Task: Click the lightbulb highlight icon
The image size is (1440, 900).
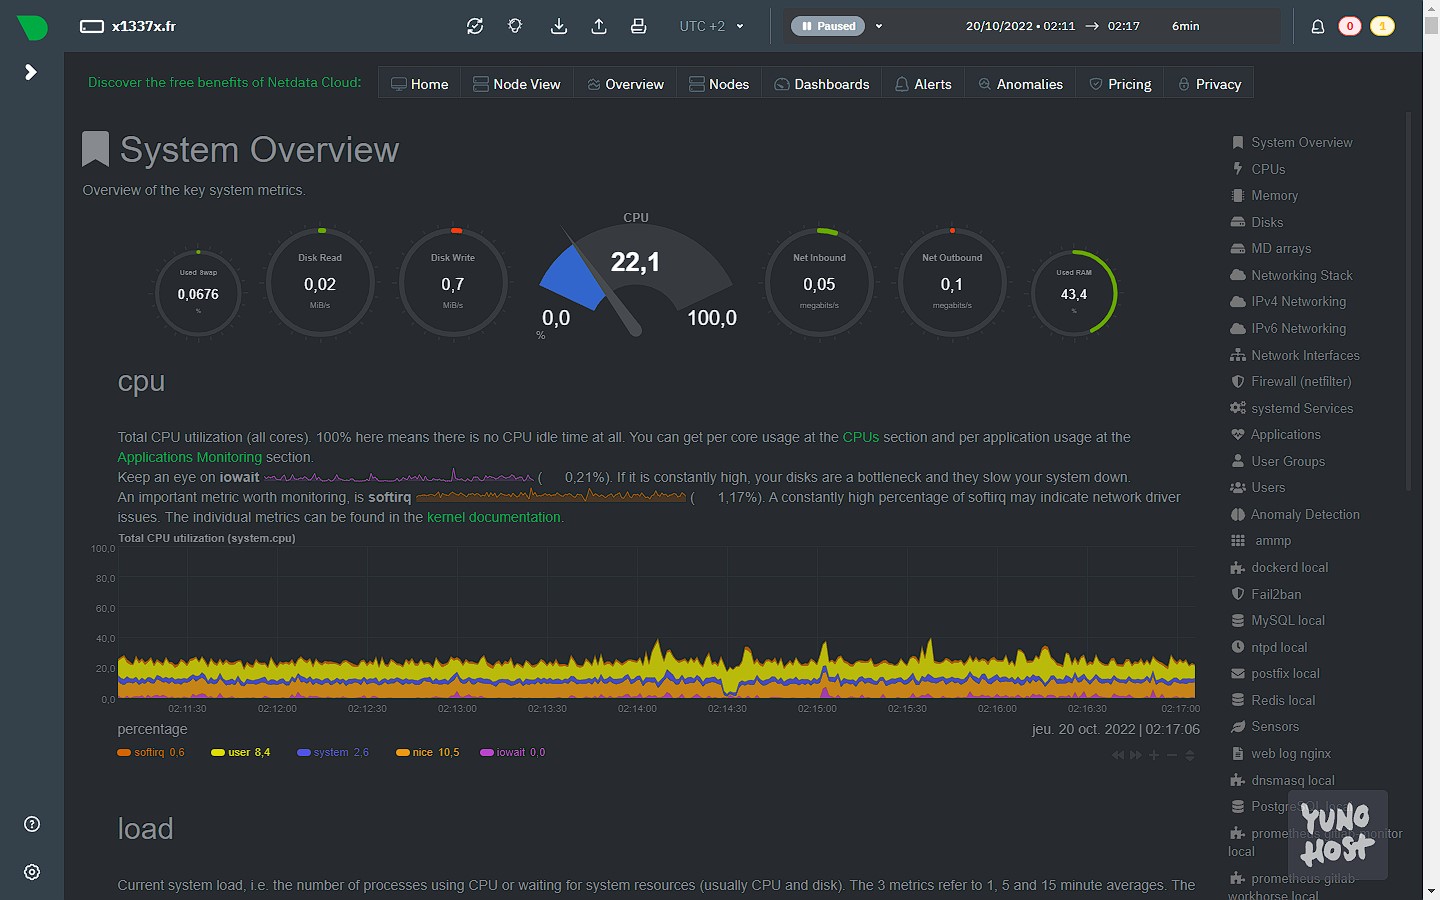Action: pyautogui.click(x=515, y=26)
